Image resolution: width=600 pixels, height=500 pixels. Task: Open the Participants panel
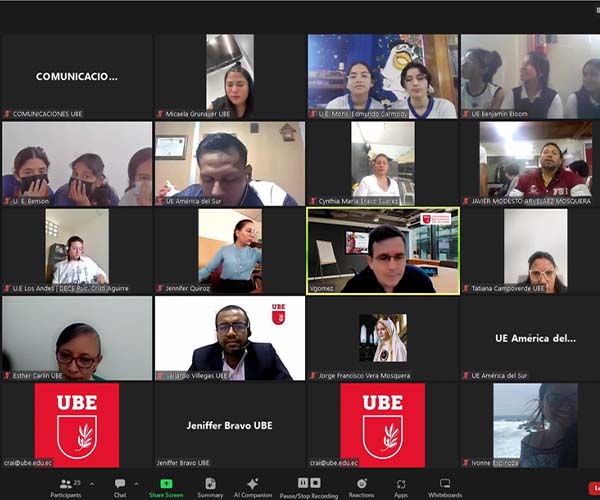(x=66, y=488)
